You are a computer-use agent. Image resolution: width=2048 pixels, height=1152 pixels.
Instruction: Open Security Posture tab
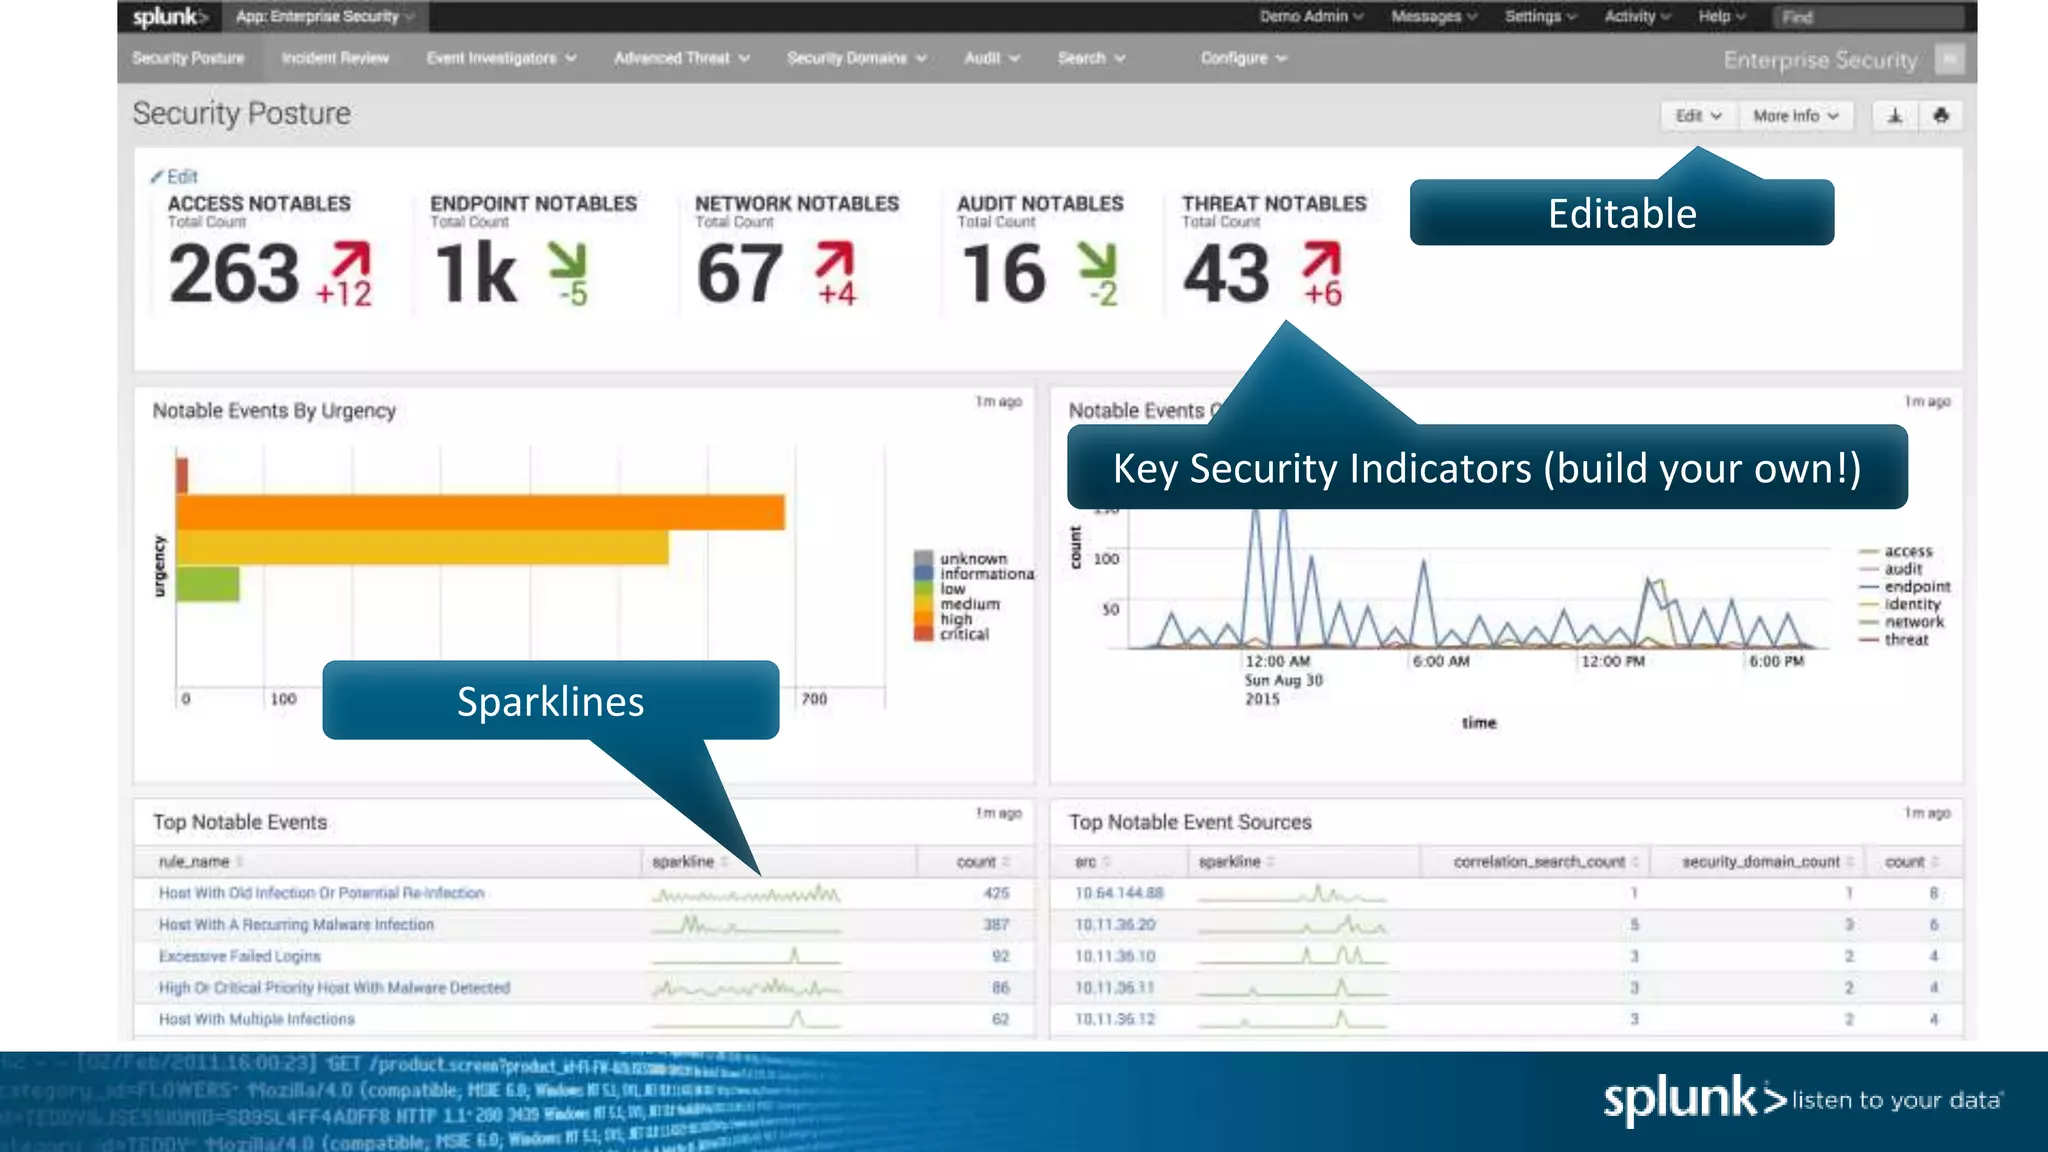pos(188,59)
